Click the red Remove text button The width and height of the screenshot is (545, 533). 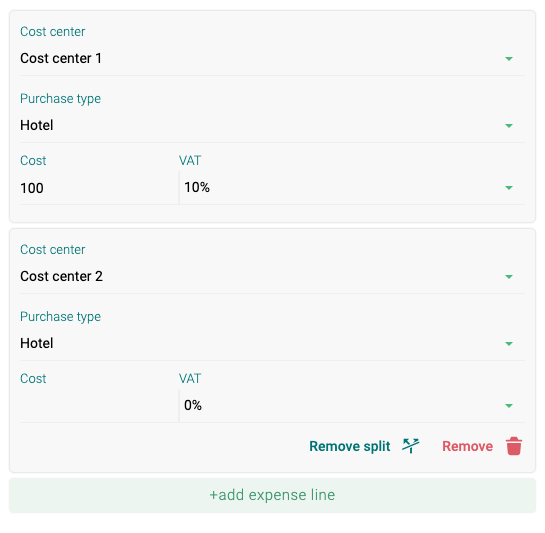tap(467, 446)
